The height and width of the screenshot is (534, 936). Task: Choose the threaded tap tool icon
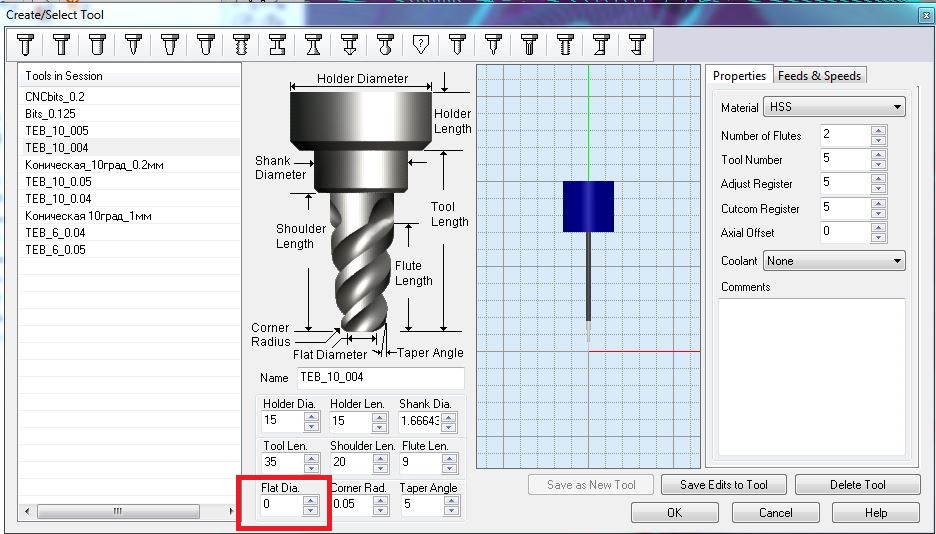[x=241, y=44]
